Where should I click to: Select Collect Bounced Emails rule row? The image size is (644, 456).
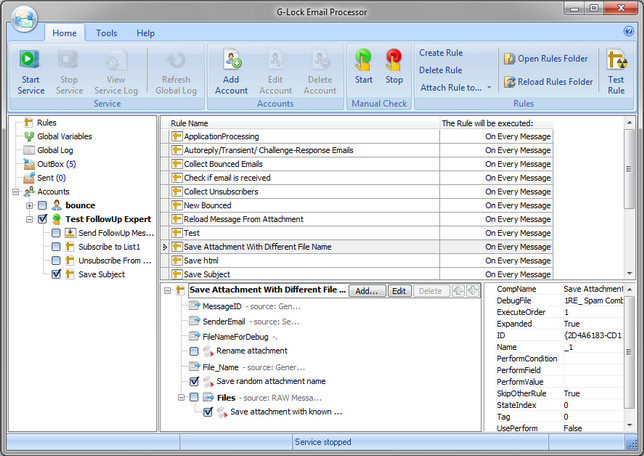[x=356, y=164]
